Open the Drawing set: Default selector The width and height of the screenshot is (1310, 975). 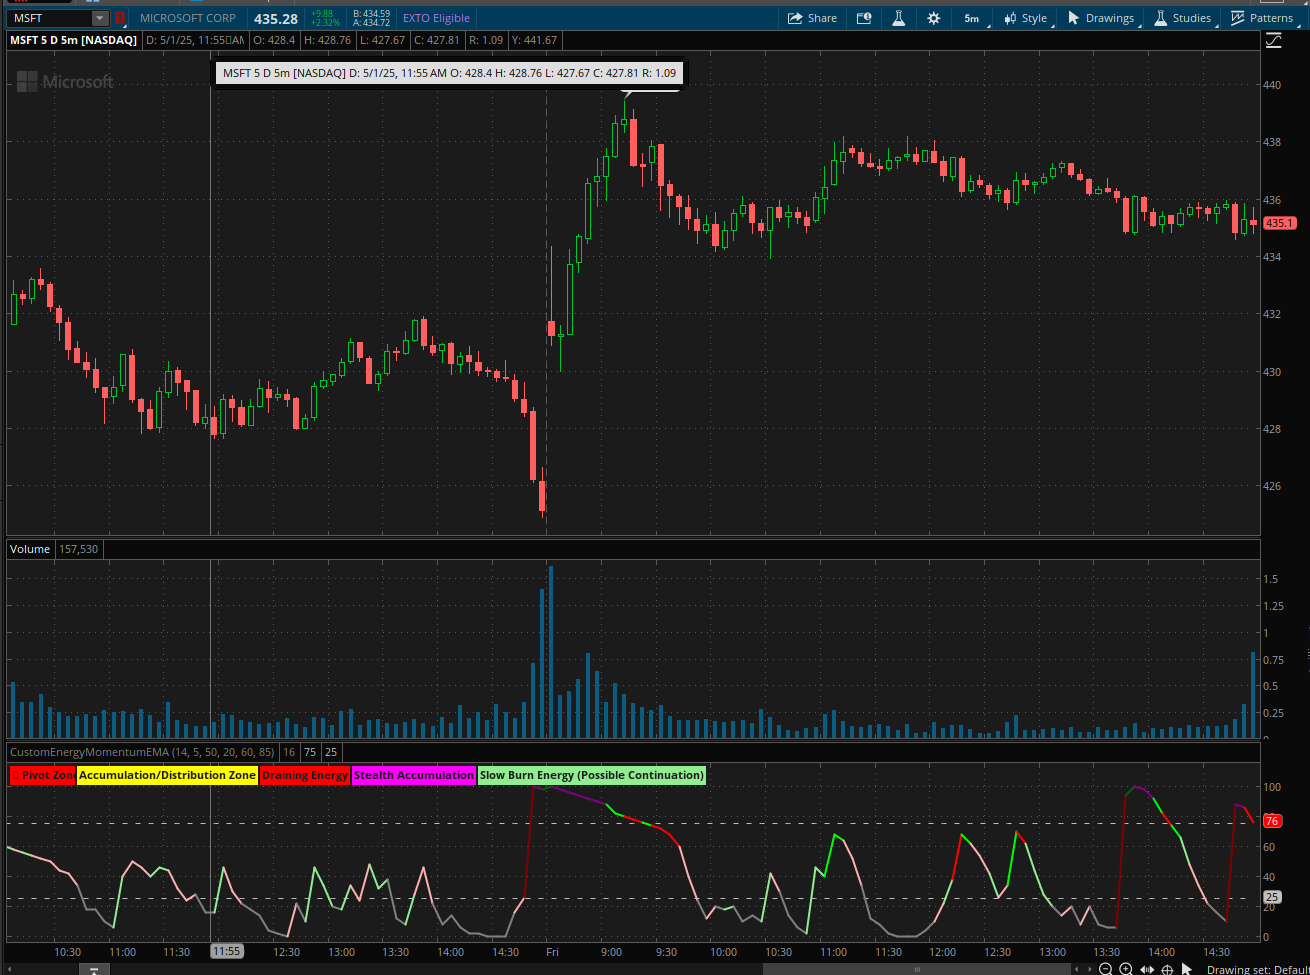(x=1257, y=969)
